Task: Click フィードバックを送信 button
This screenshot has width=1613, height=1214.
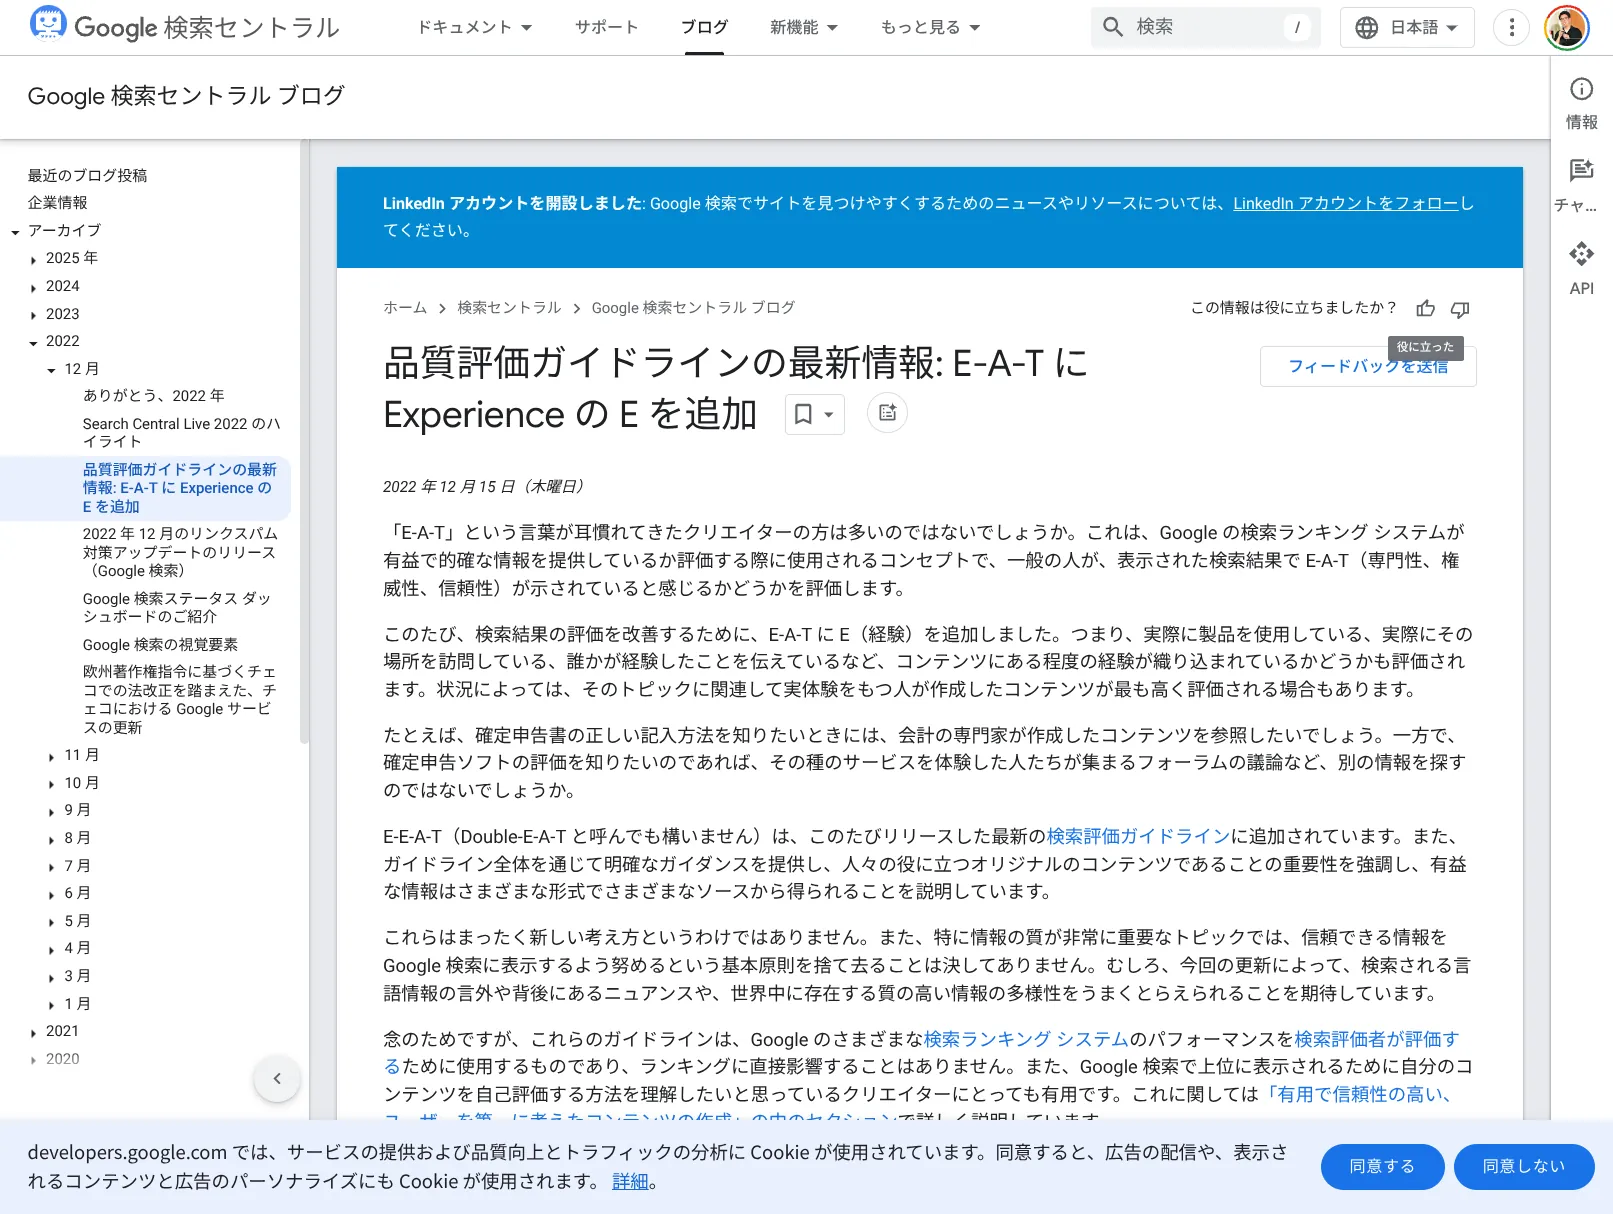Action: click(1368, 366)
